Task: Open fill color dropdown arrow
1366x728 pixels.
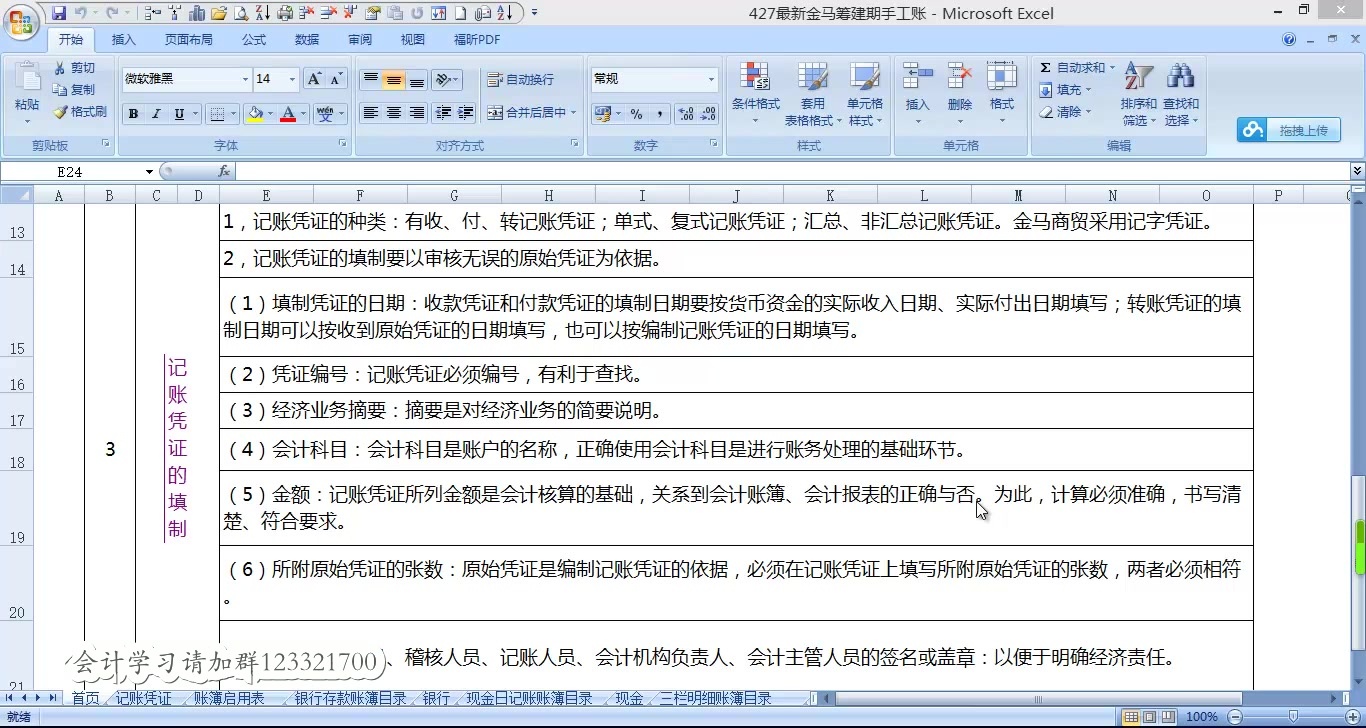Action: pos(270,114)
